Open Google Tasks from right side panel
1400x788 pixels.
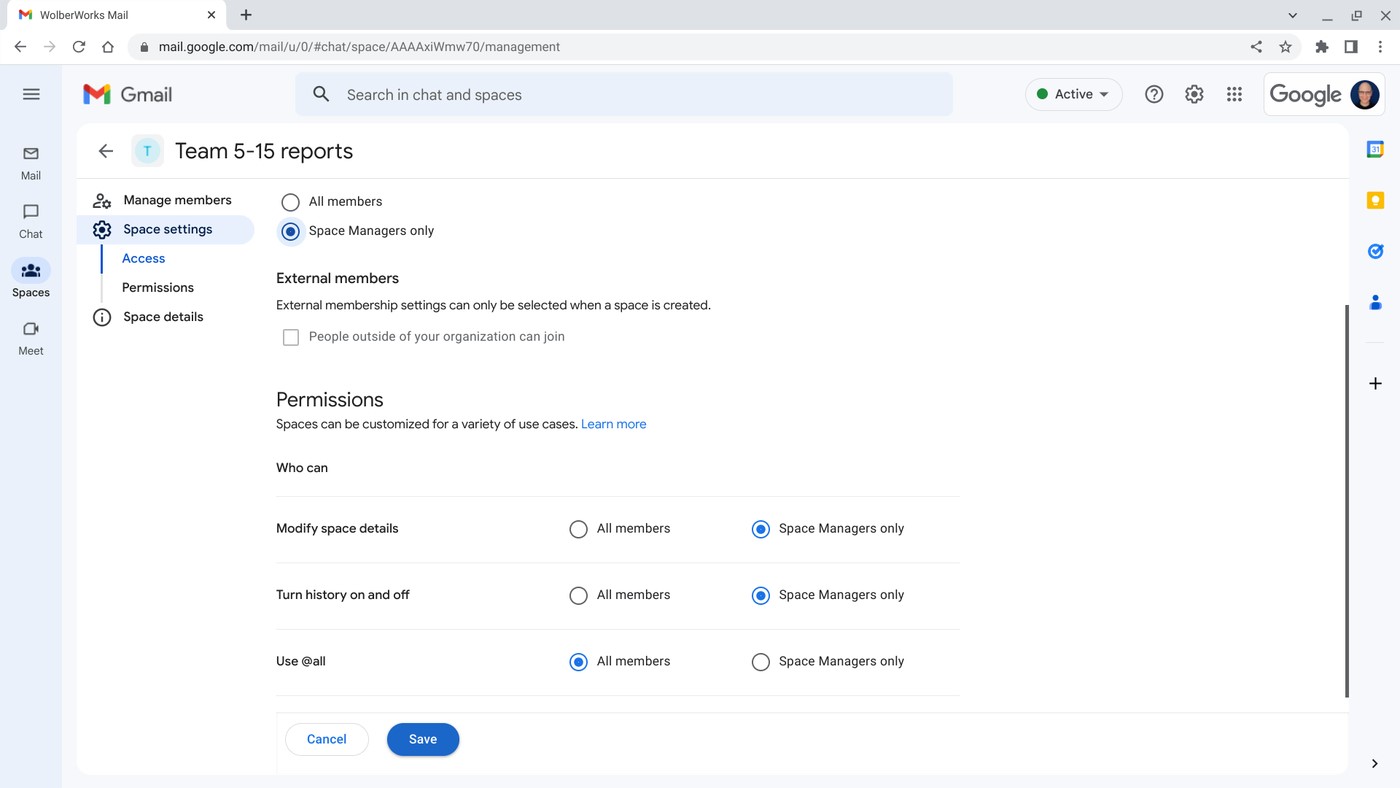pos(1374,251)
